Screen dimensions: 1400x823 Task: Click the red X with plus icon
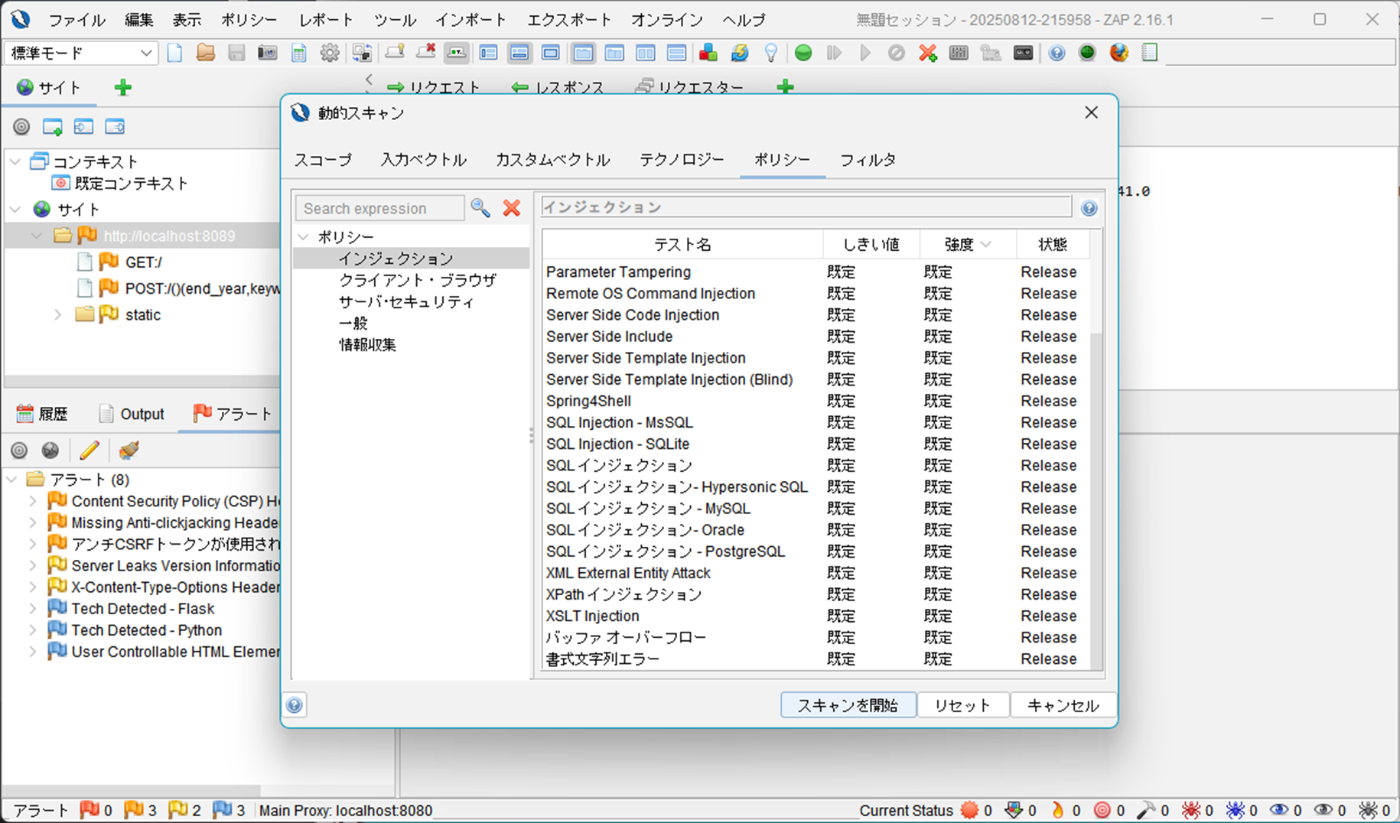click(928, 53)
